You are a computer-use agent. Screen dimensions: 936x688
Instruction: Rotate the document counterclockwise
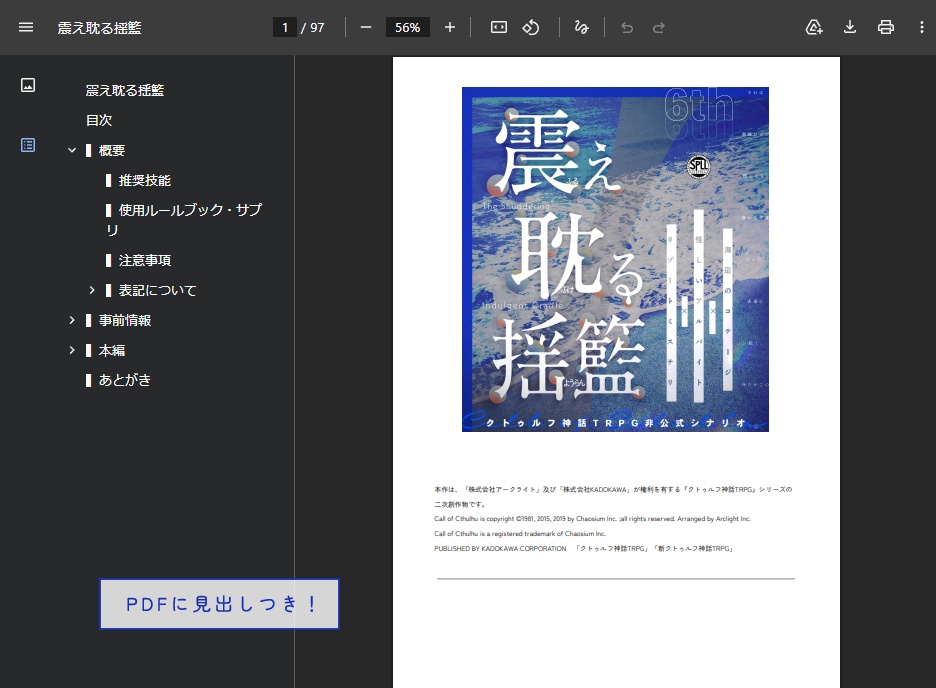(x=531, y=27)
